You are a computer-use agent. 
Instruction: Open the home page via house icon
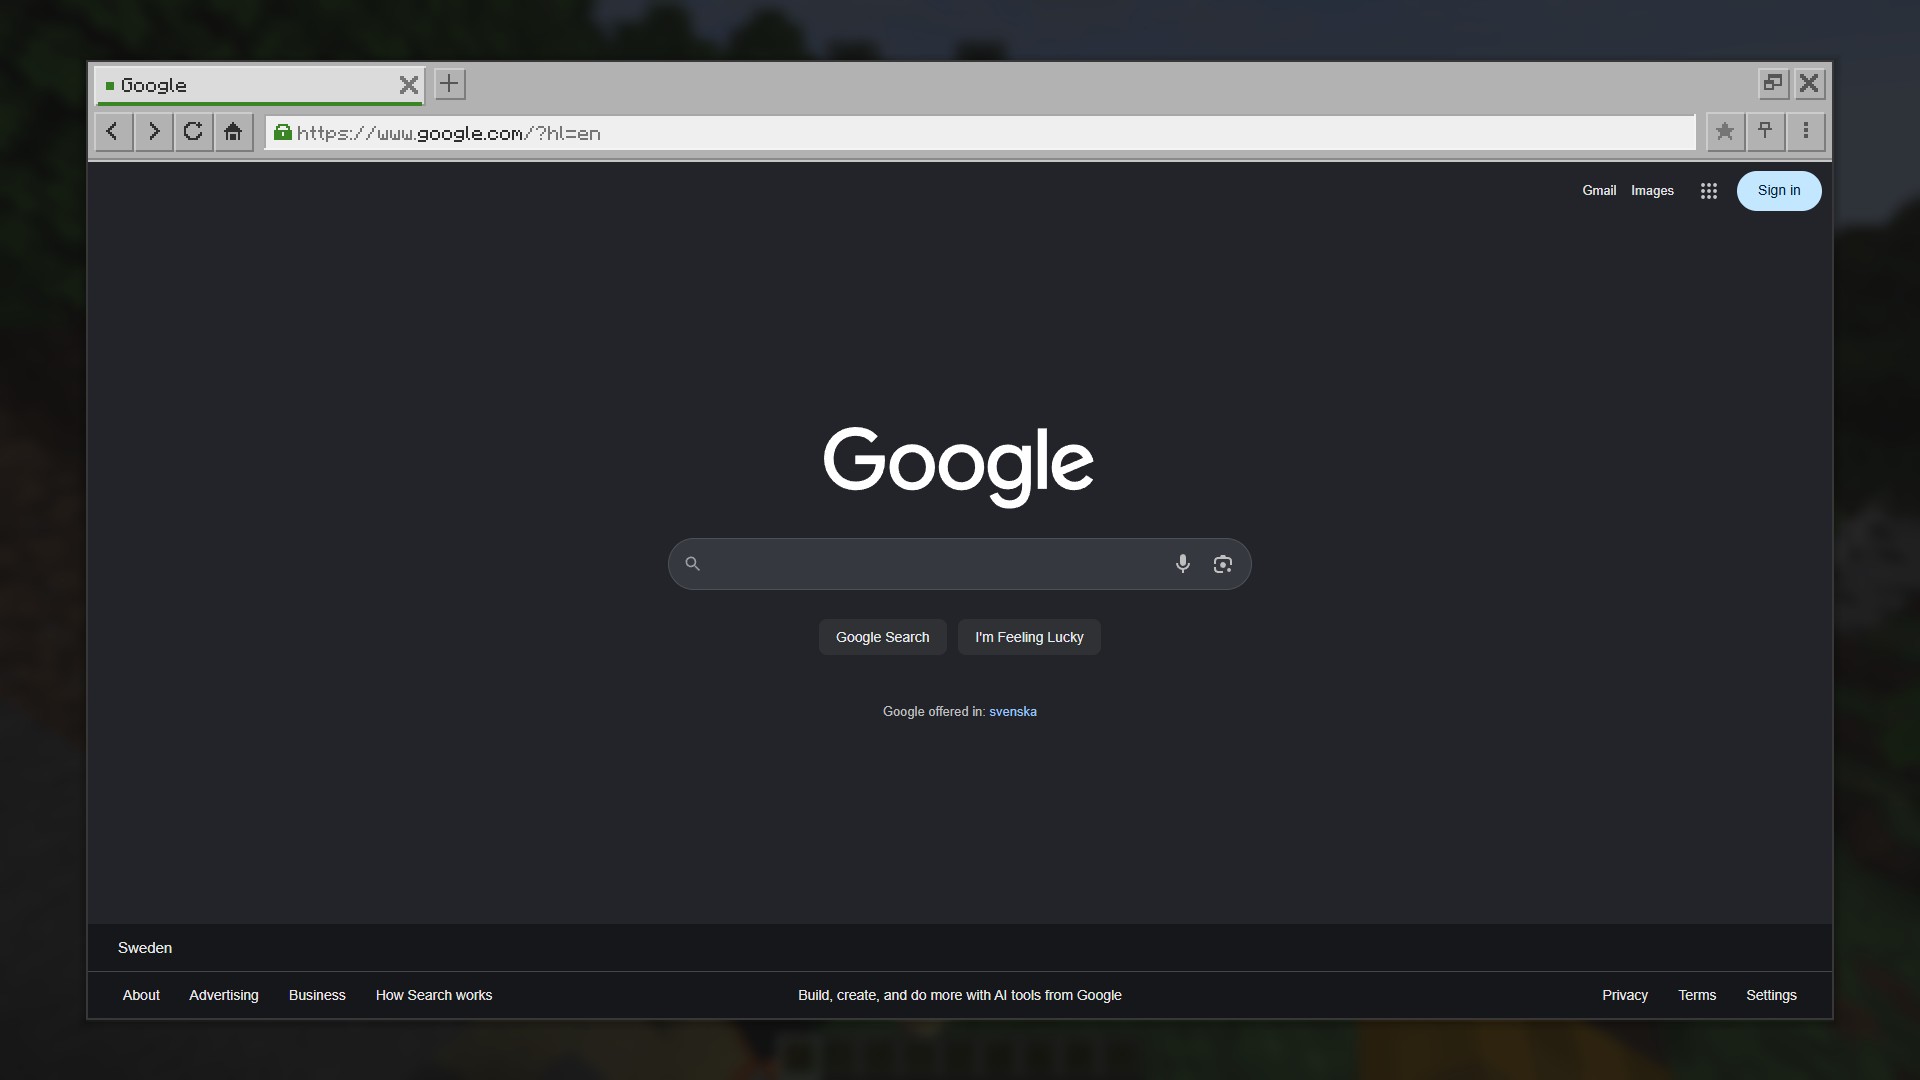click(x=233, y=132)
